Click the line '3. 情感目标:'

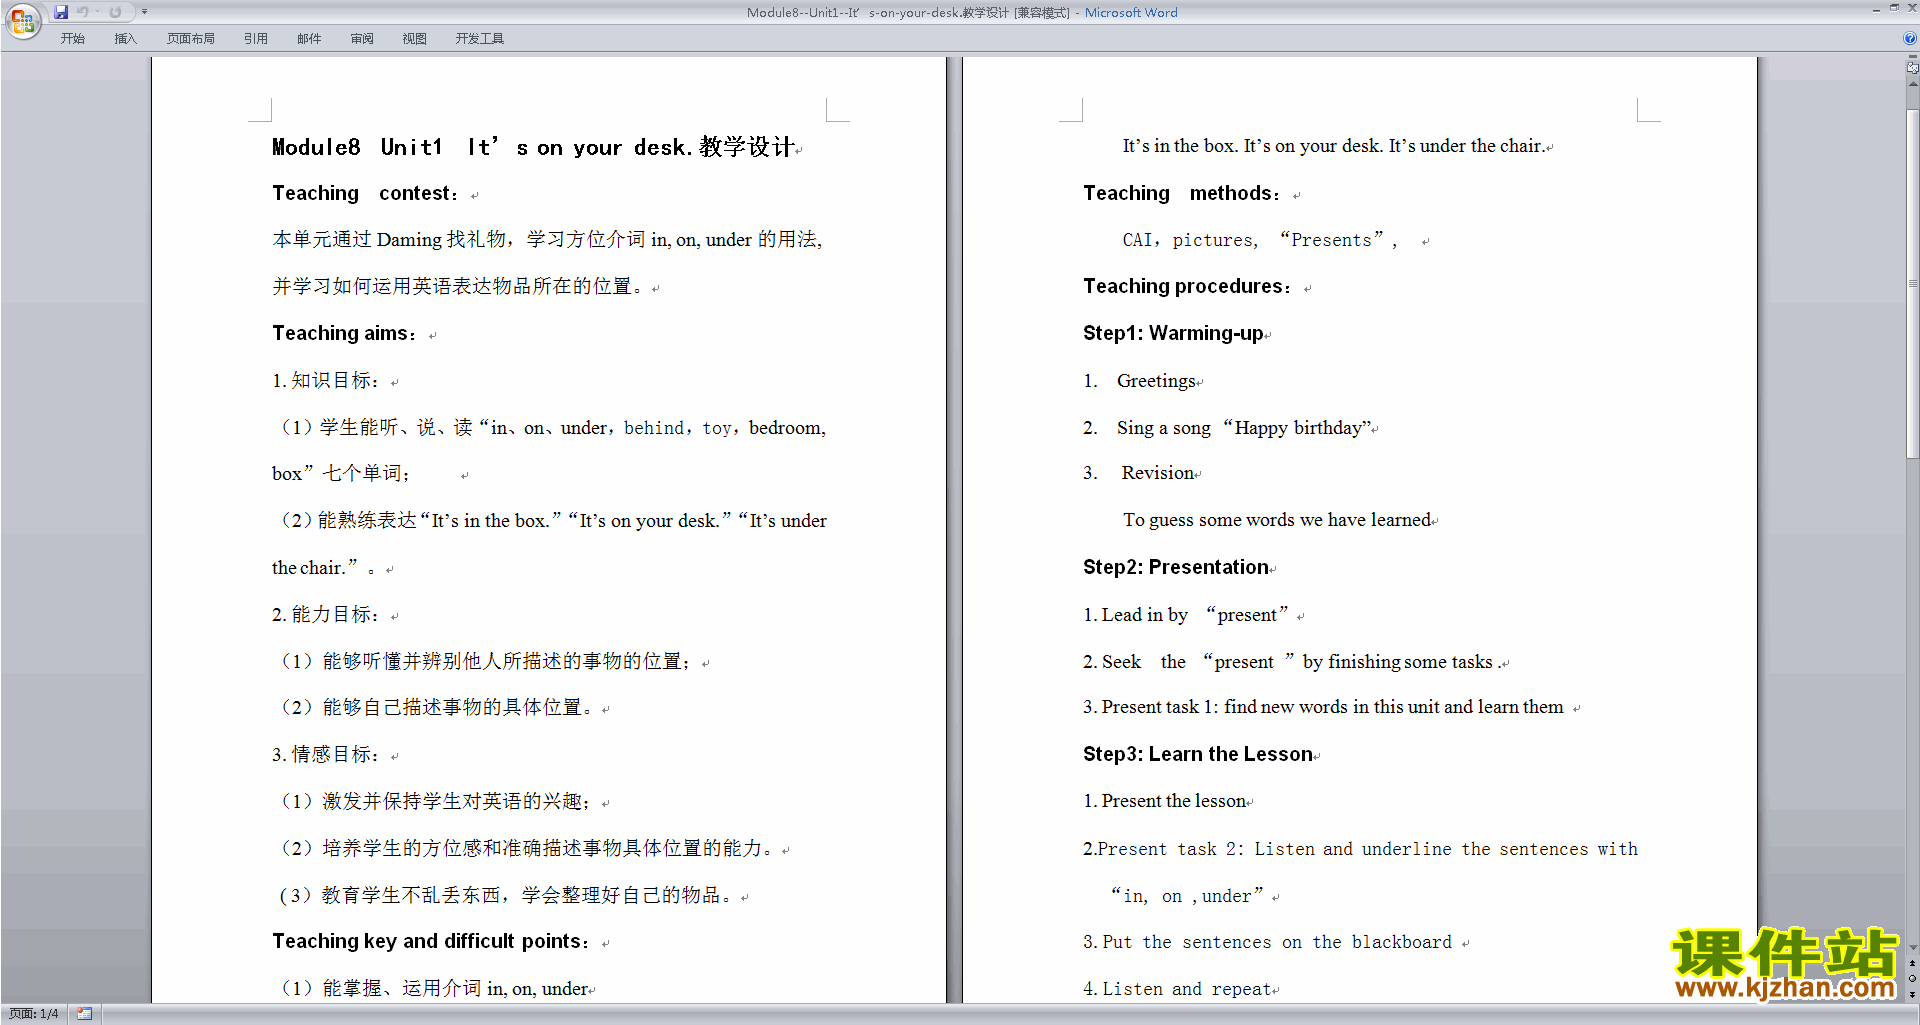tap(326, 755)
